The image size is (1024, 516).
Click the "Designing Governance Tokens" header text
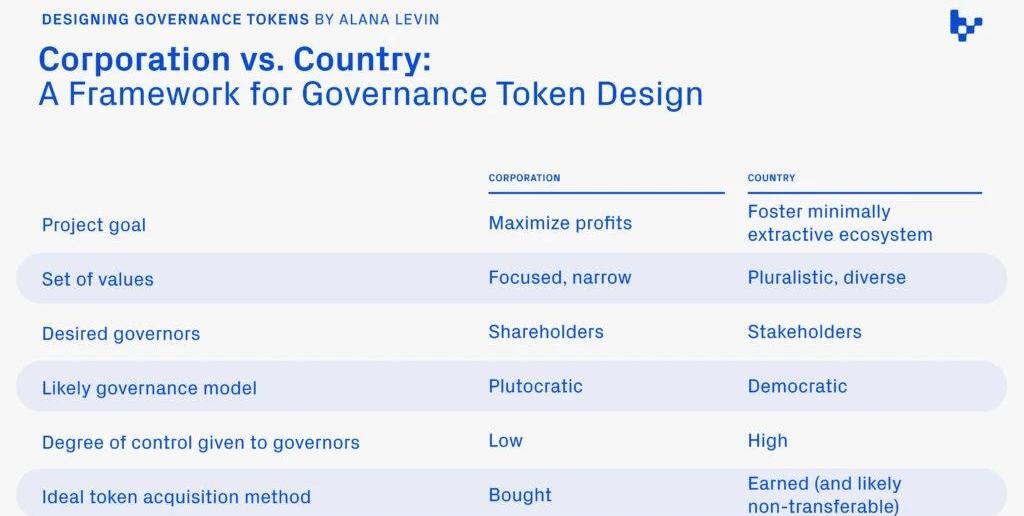coord(176,20)
